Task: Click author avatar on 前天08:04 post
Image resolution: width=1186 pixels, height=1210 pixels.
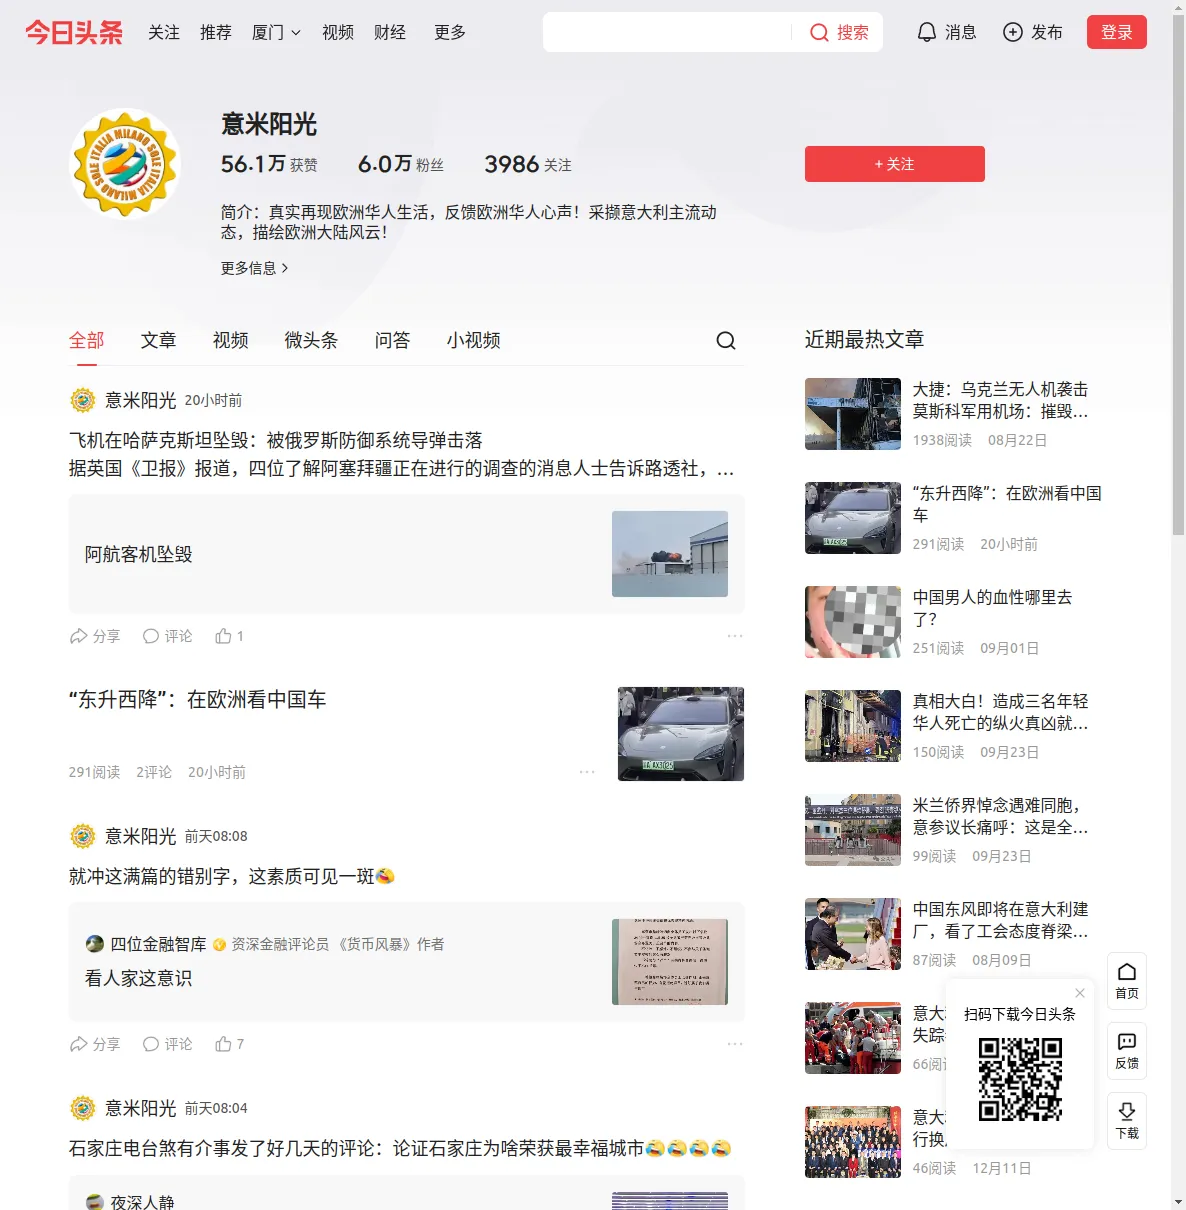Action: click(83, 1108)
